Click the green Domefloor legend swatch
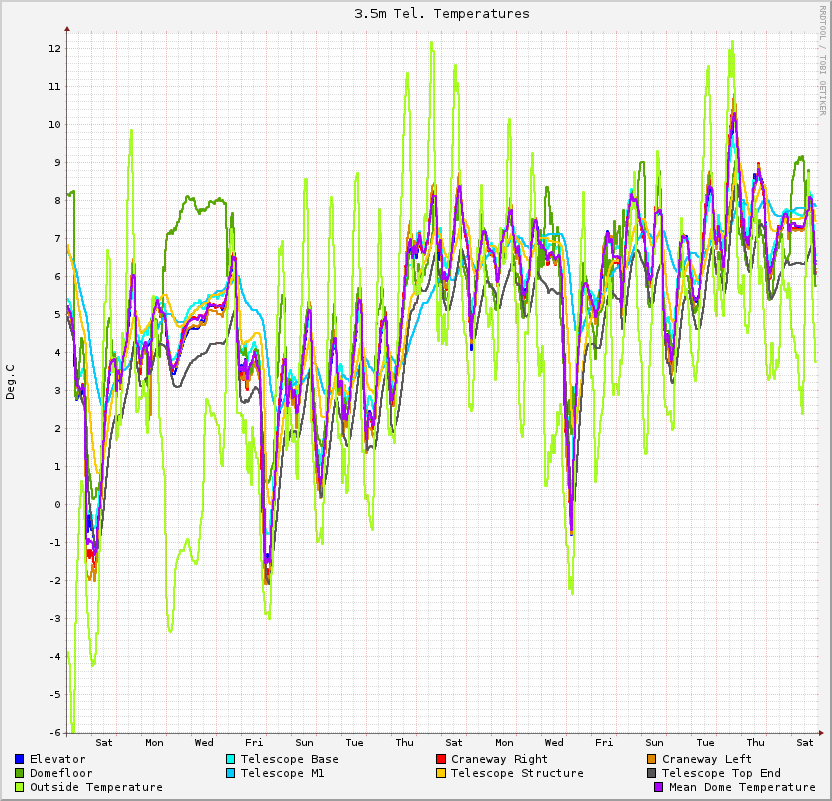This screenshot has height=801, width=832. (x=20, y=773)
